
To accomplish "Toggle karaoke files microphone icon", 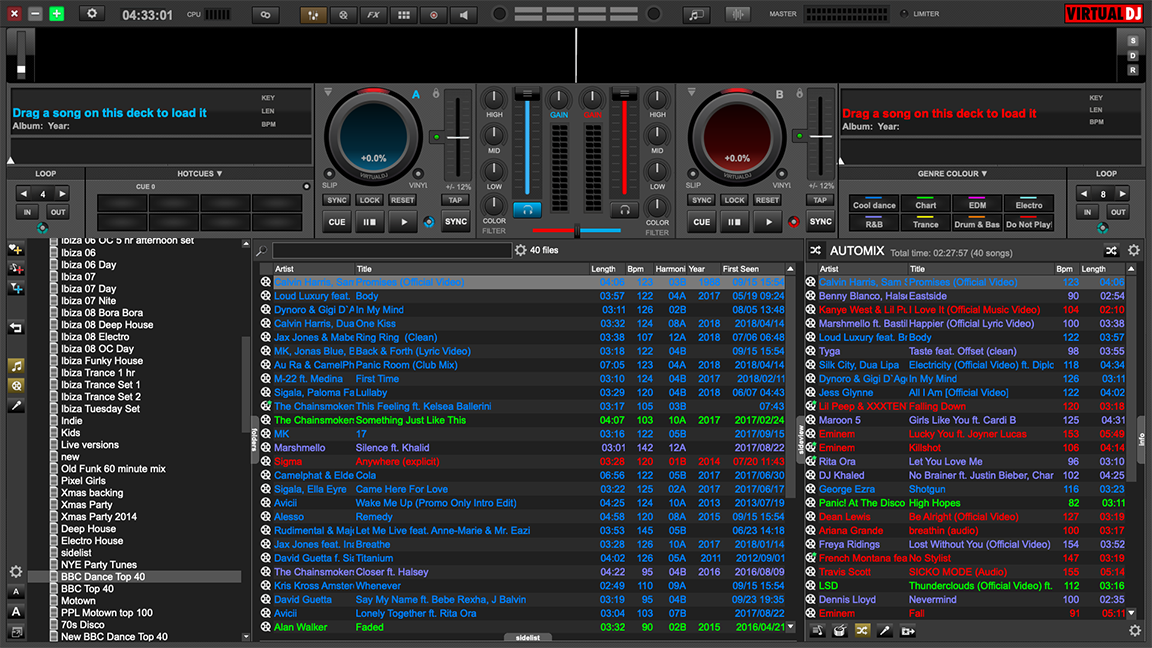I will 15,406.
